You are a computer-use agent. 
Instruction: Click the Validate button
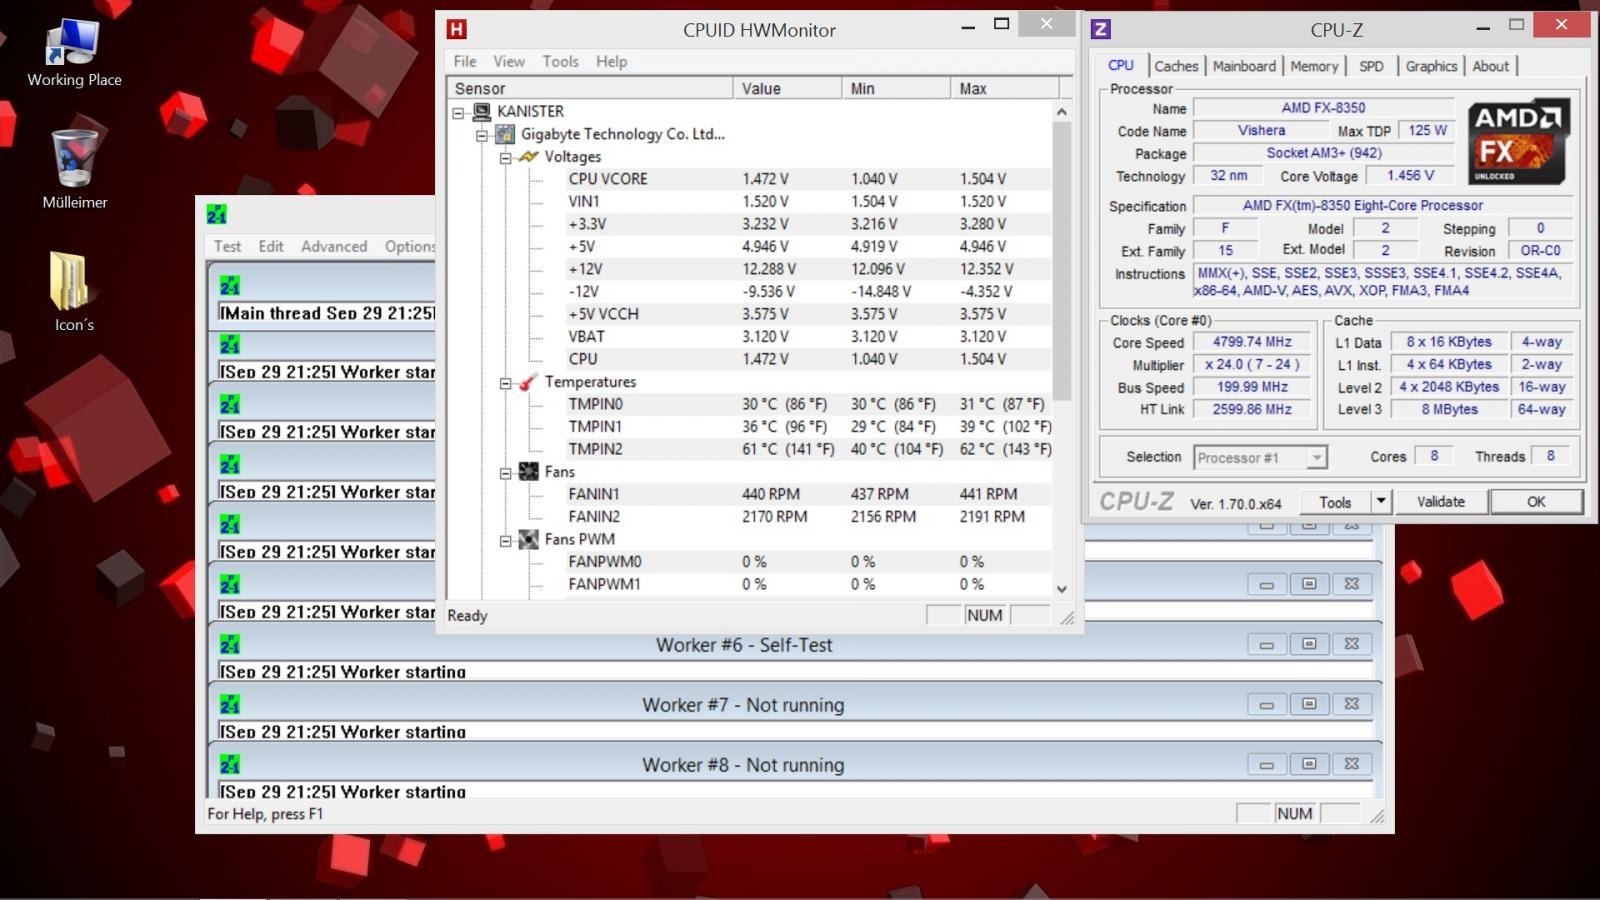(x=1440, y=502)
